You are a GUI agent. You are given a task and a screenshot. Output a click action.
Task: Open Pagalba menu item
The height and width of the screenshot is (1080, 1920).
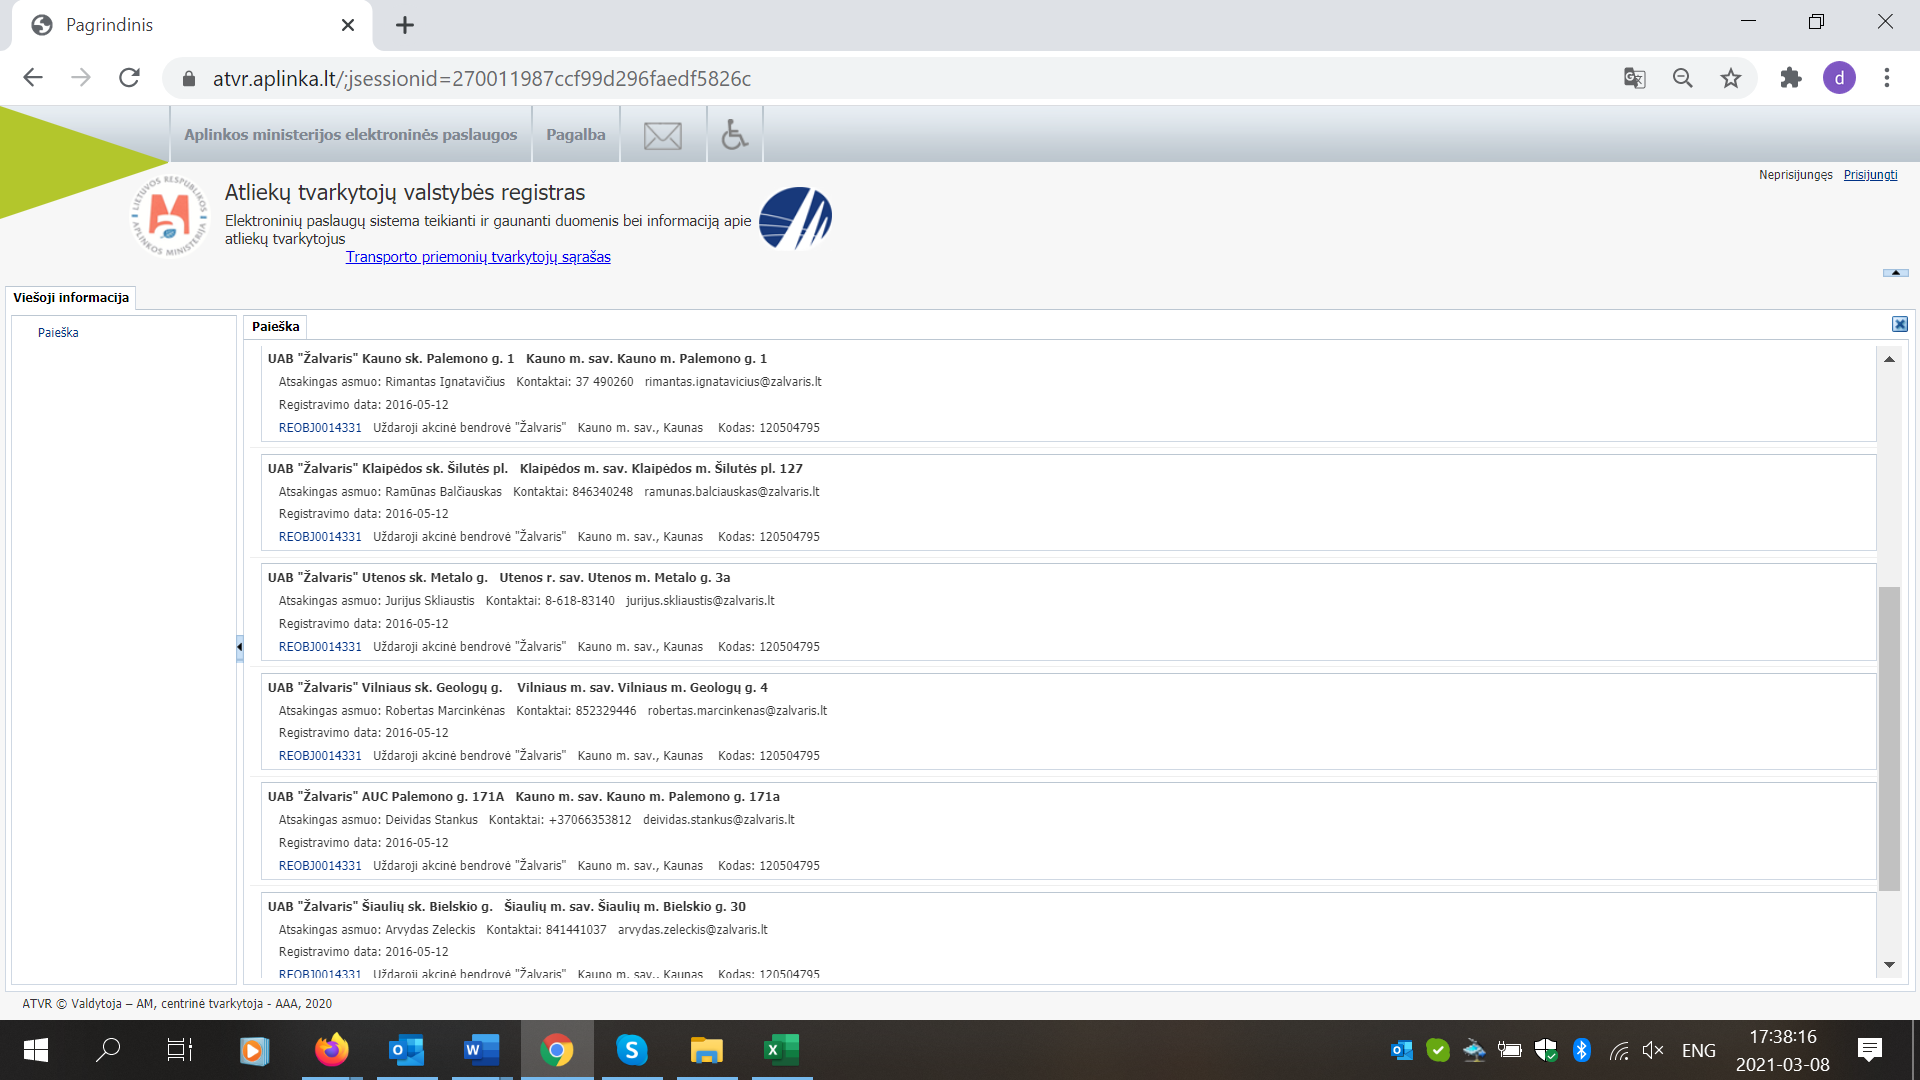575,135
